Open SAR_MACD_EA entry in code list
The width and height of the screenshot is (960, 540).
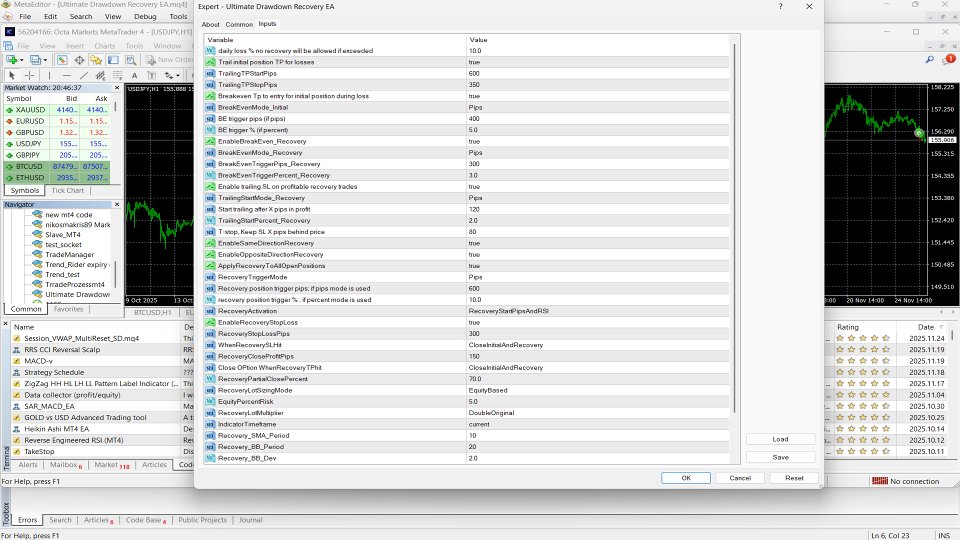(x=49, y=407)
